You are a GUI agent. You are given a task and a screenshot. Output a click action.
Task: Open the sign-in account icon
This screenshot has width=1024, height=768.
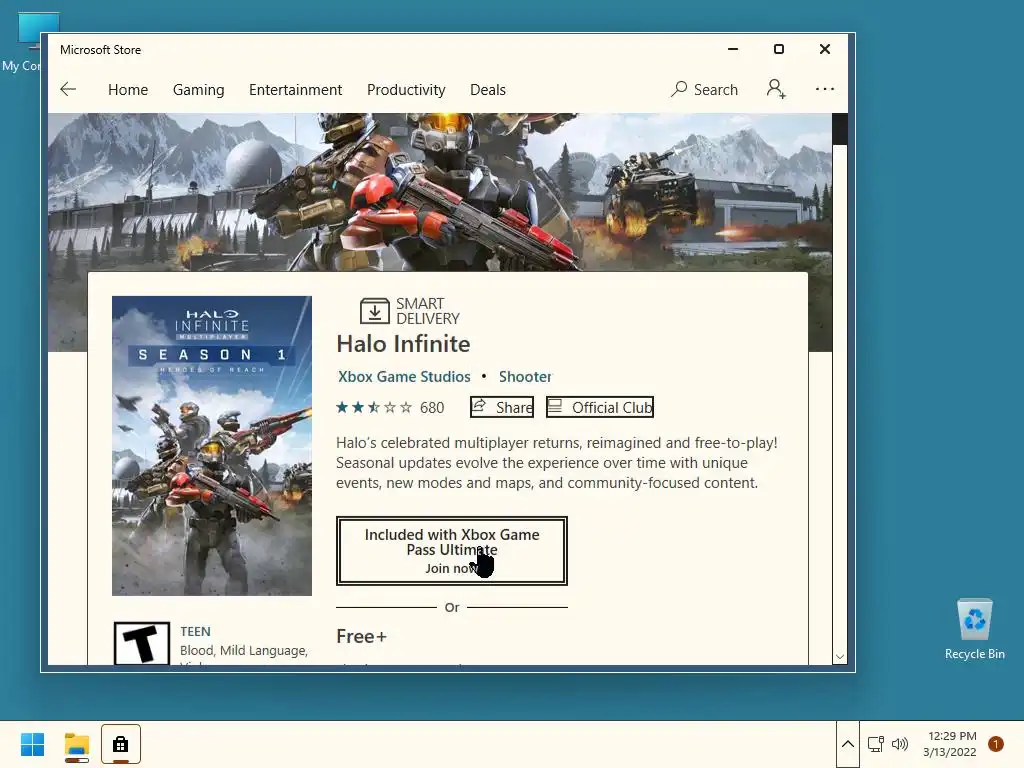(776, 89)
